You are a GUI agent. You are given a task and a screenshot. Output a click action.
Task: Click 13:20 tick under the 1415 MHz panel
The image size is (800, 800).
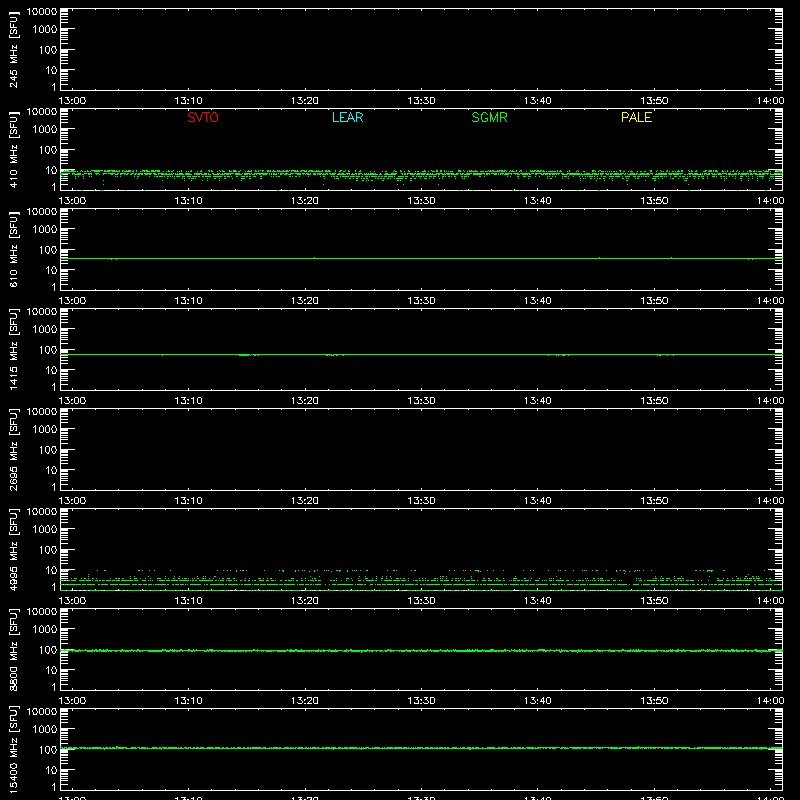[x=305, y=401]
